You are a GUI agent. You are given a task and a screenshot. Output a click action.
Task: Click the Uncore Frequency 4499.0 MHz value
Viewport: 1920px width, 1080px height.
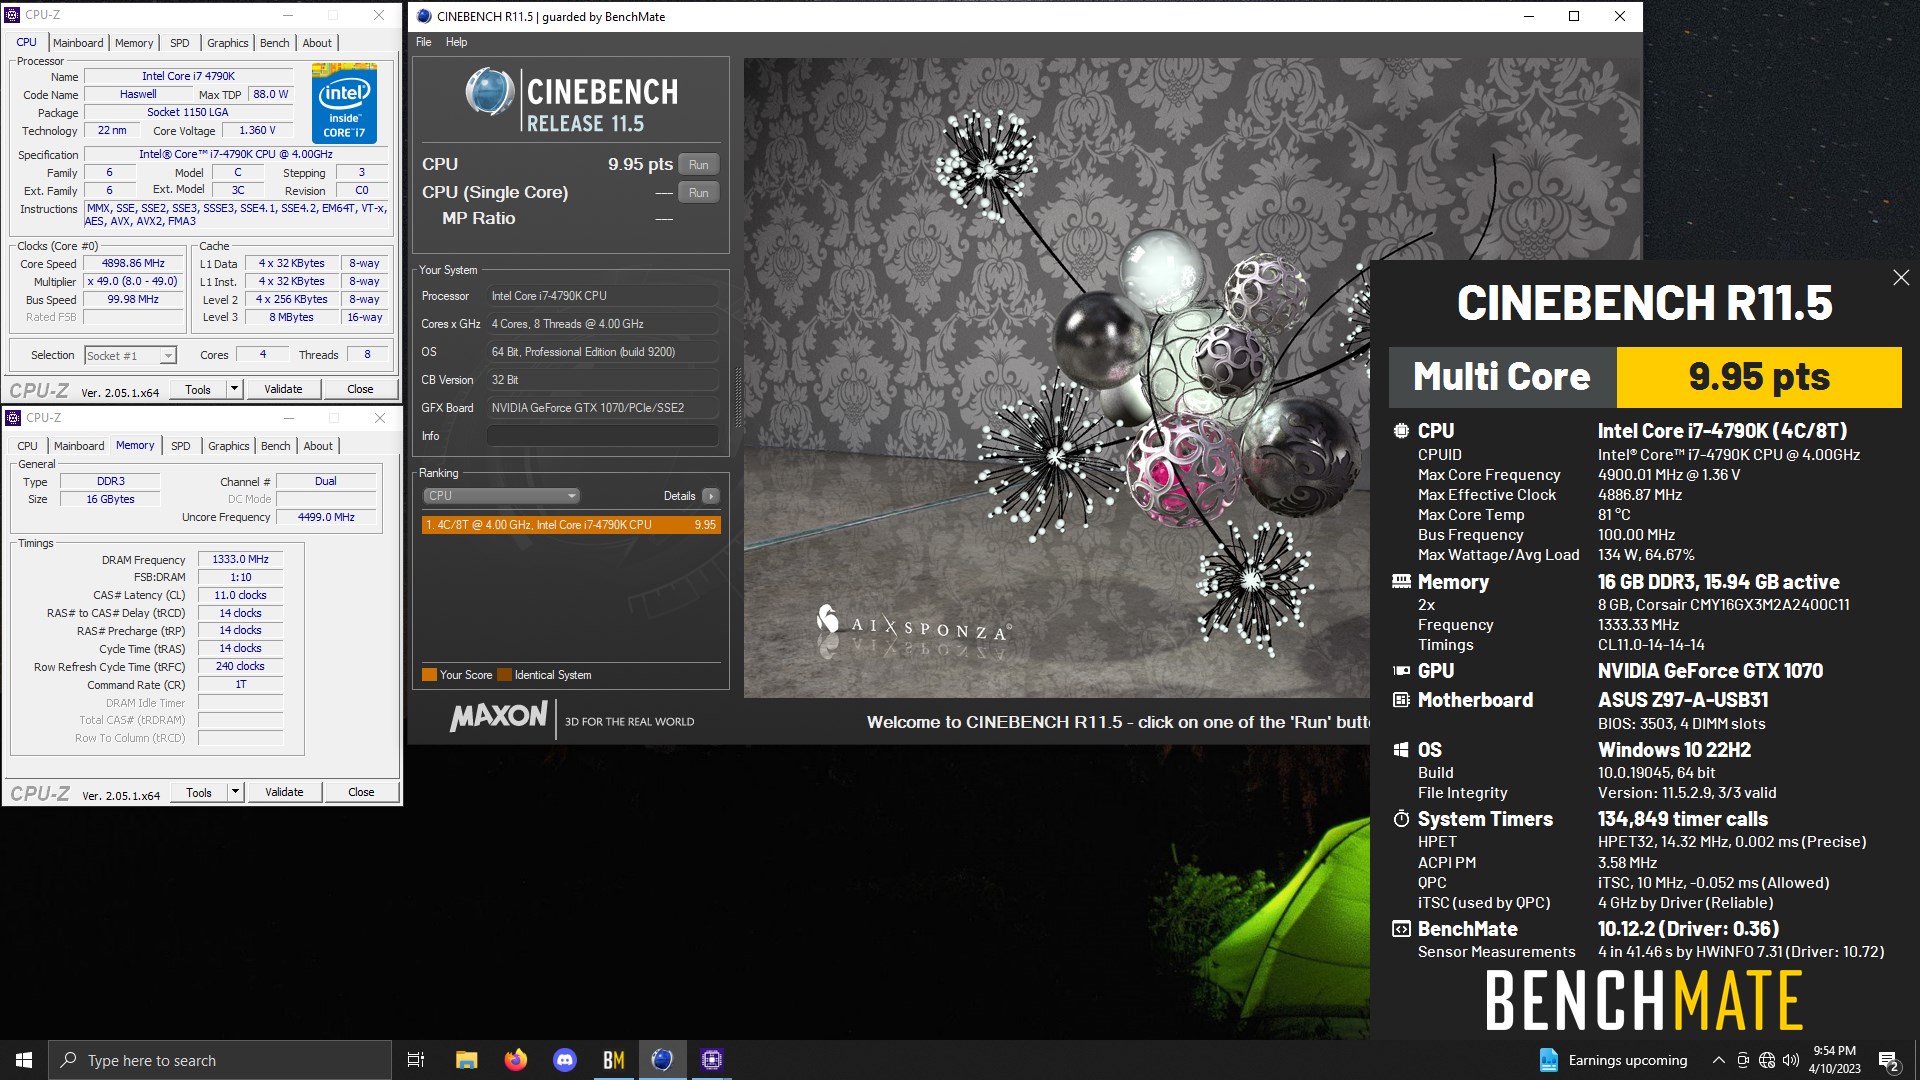[x=326, y=517]
